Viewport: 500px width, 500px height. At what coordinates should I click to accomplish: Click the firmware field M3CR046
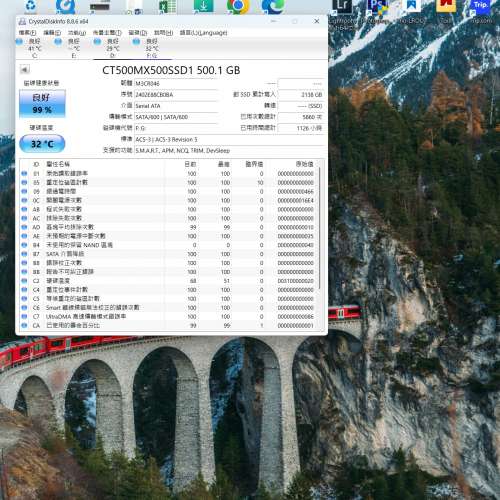[176, 83]
